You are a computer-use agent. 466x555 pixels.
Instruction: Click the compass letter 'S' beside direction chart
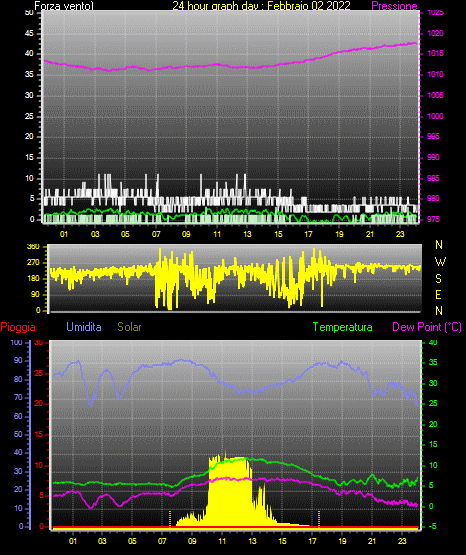coord(439,279)
